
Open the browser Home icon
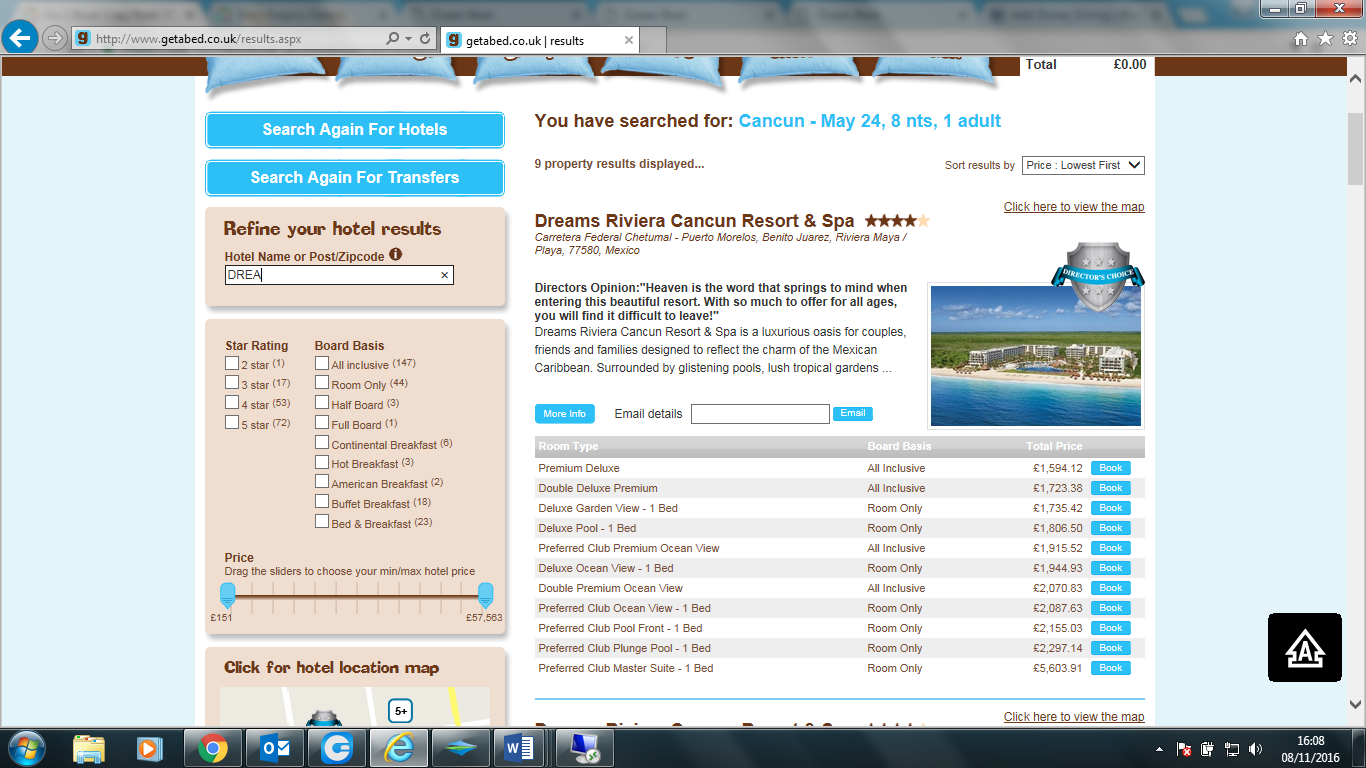(1301, 39)
